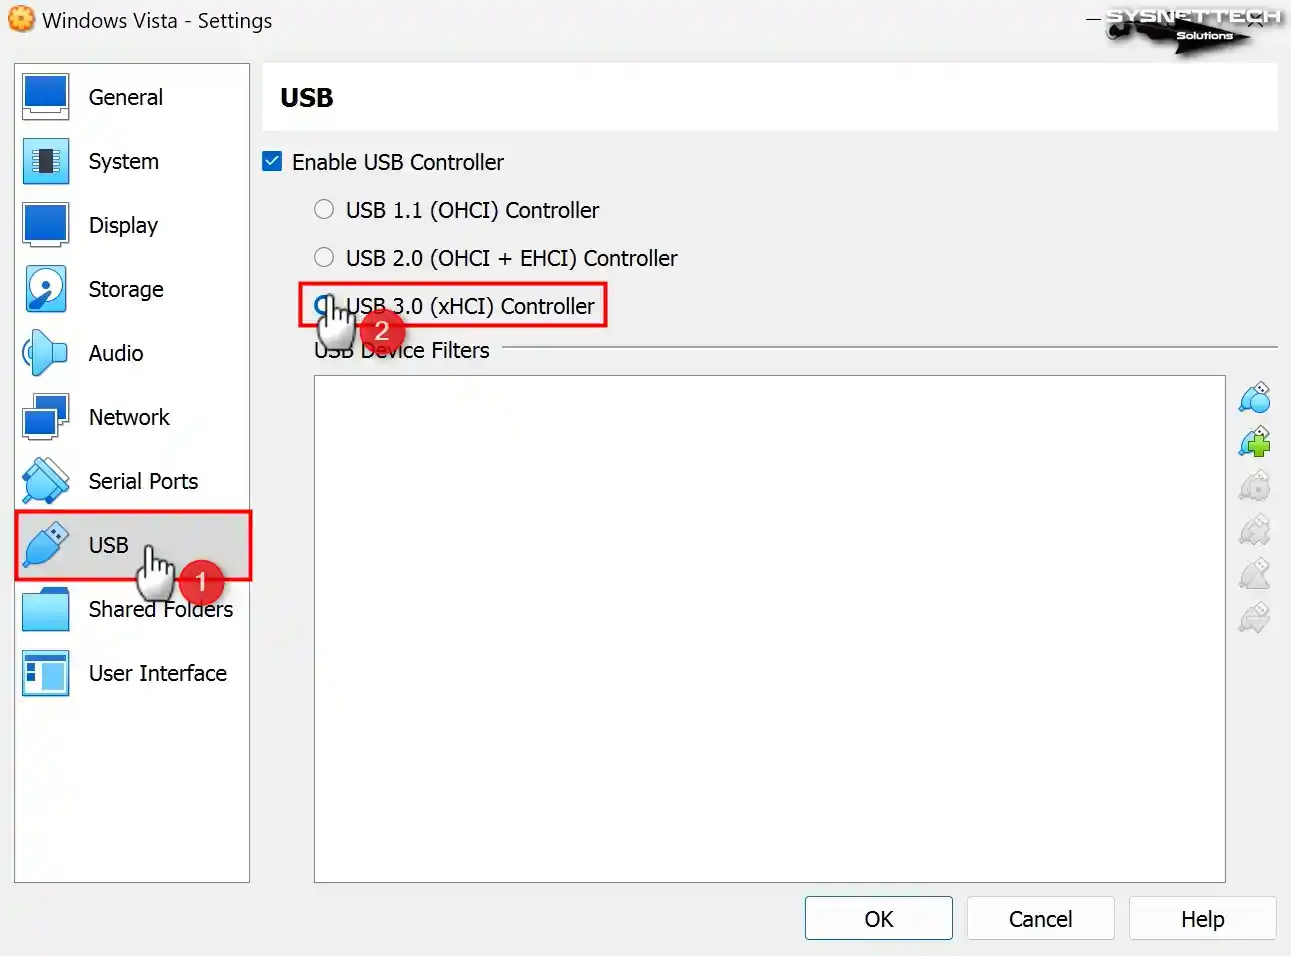Open the System settings category
The width and height of the screenshot is (1291, 956).
(131, 161)
